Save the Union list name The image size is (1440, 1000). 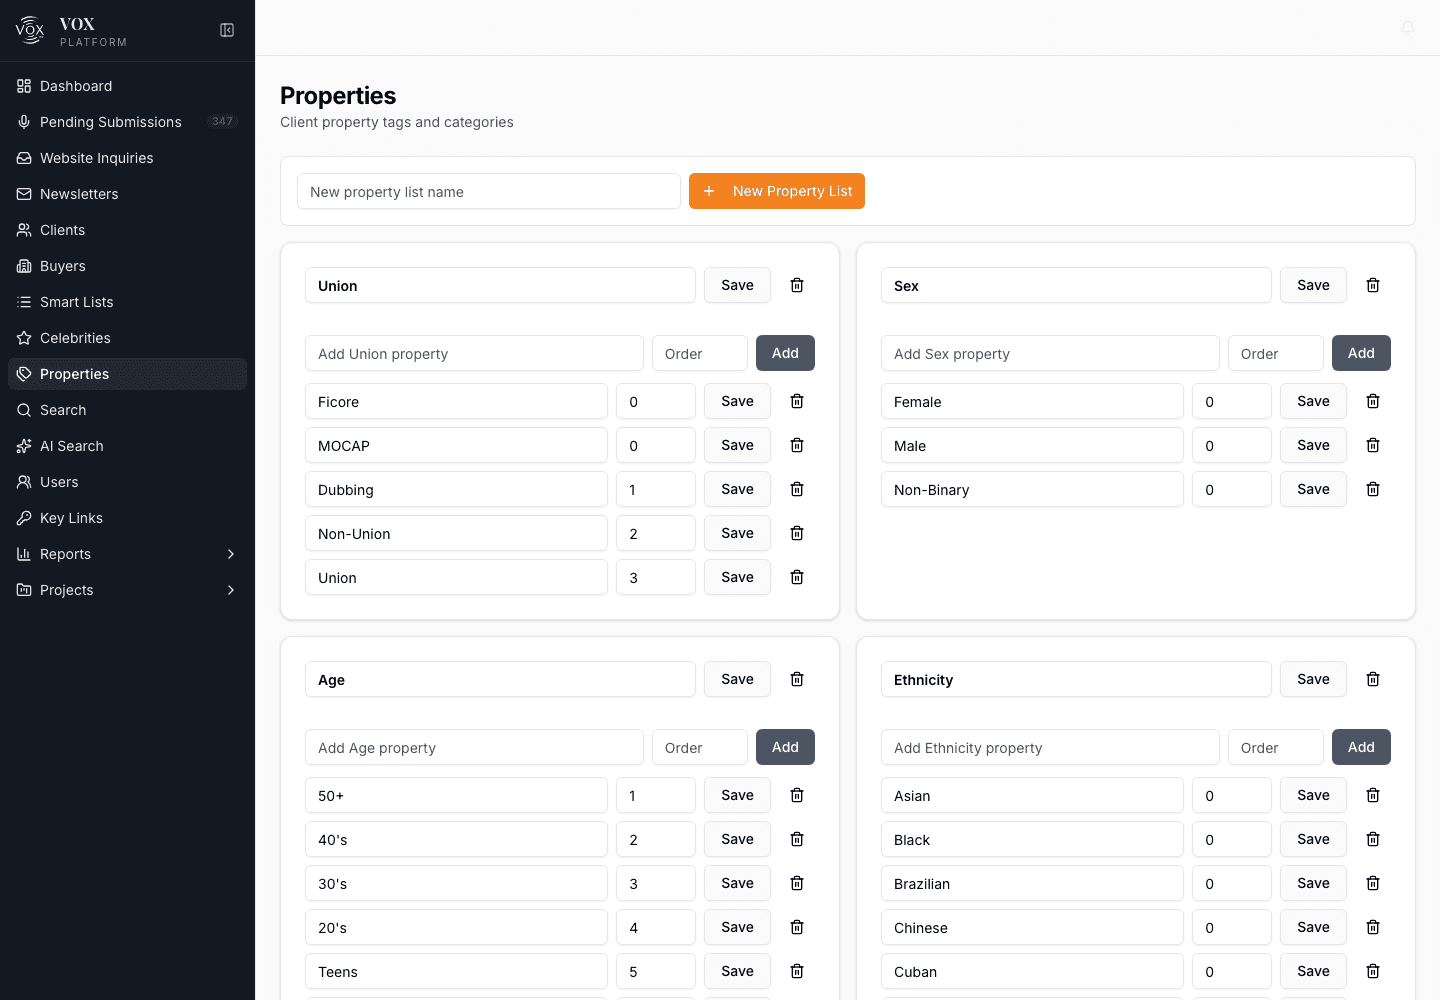(x=737, y=285)
